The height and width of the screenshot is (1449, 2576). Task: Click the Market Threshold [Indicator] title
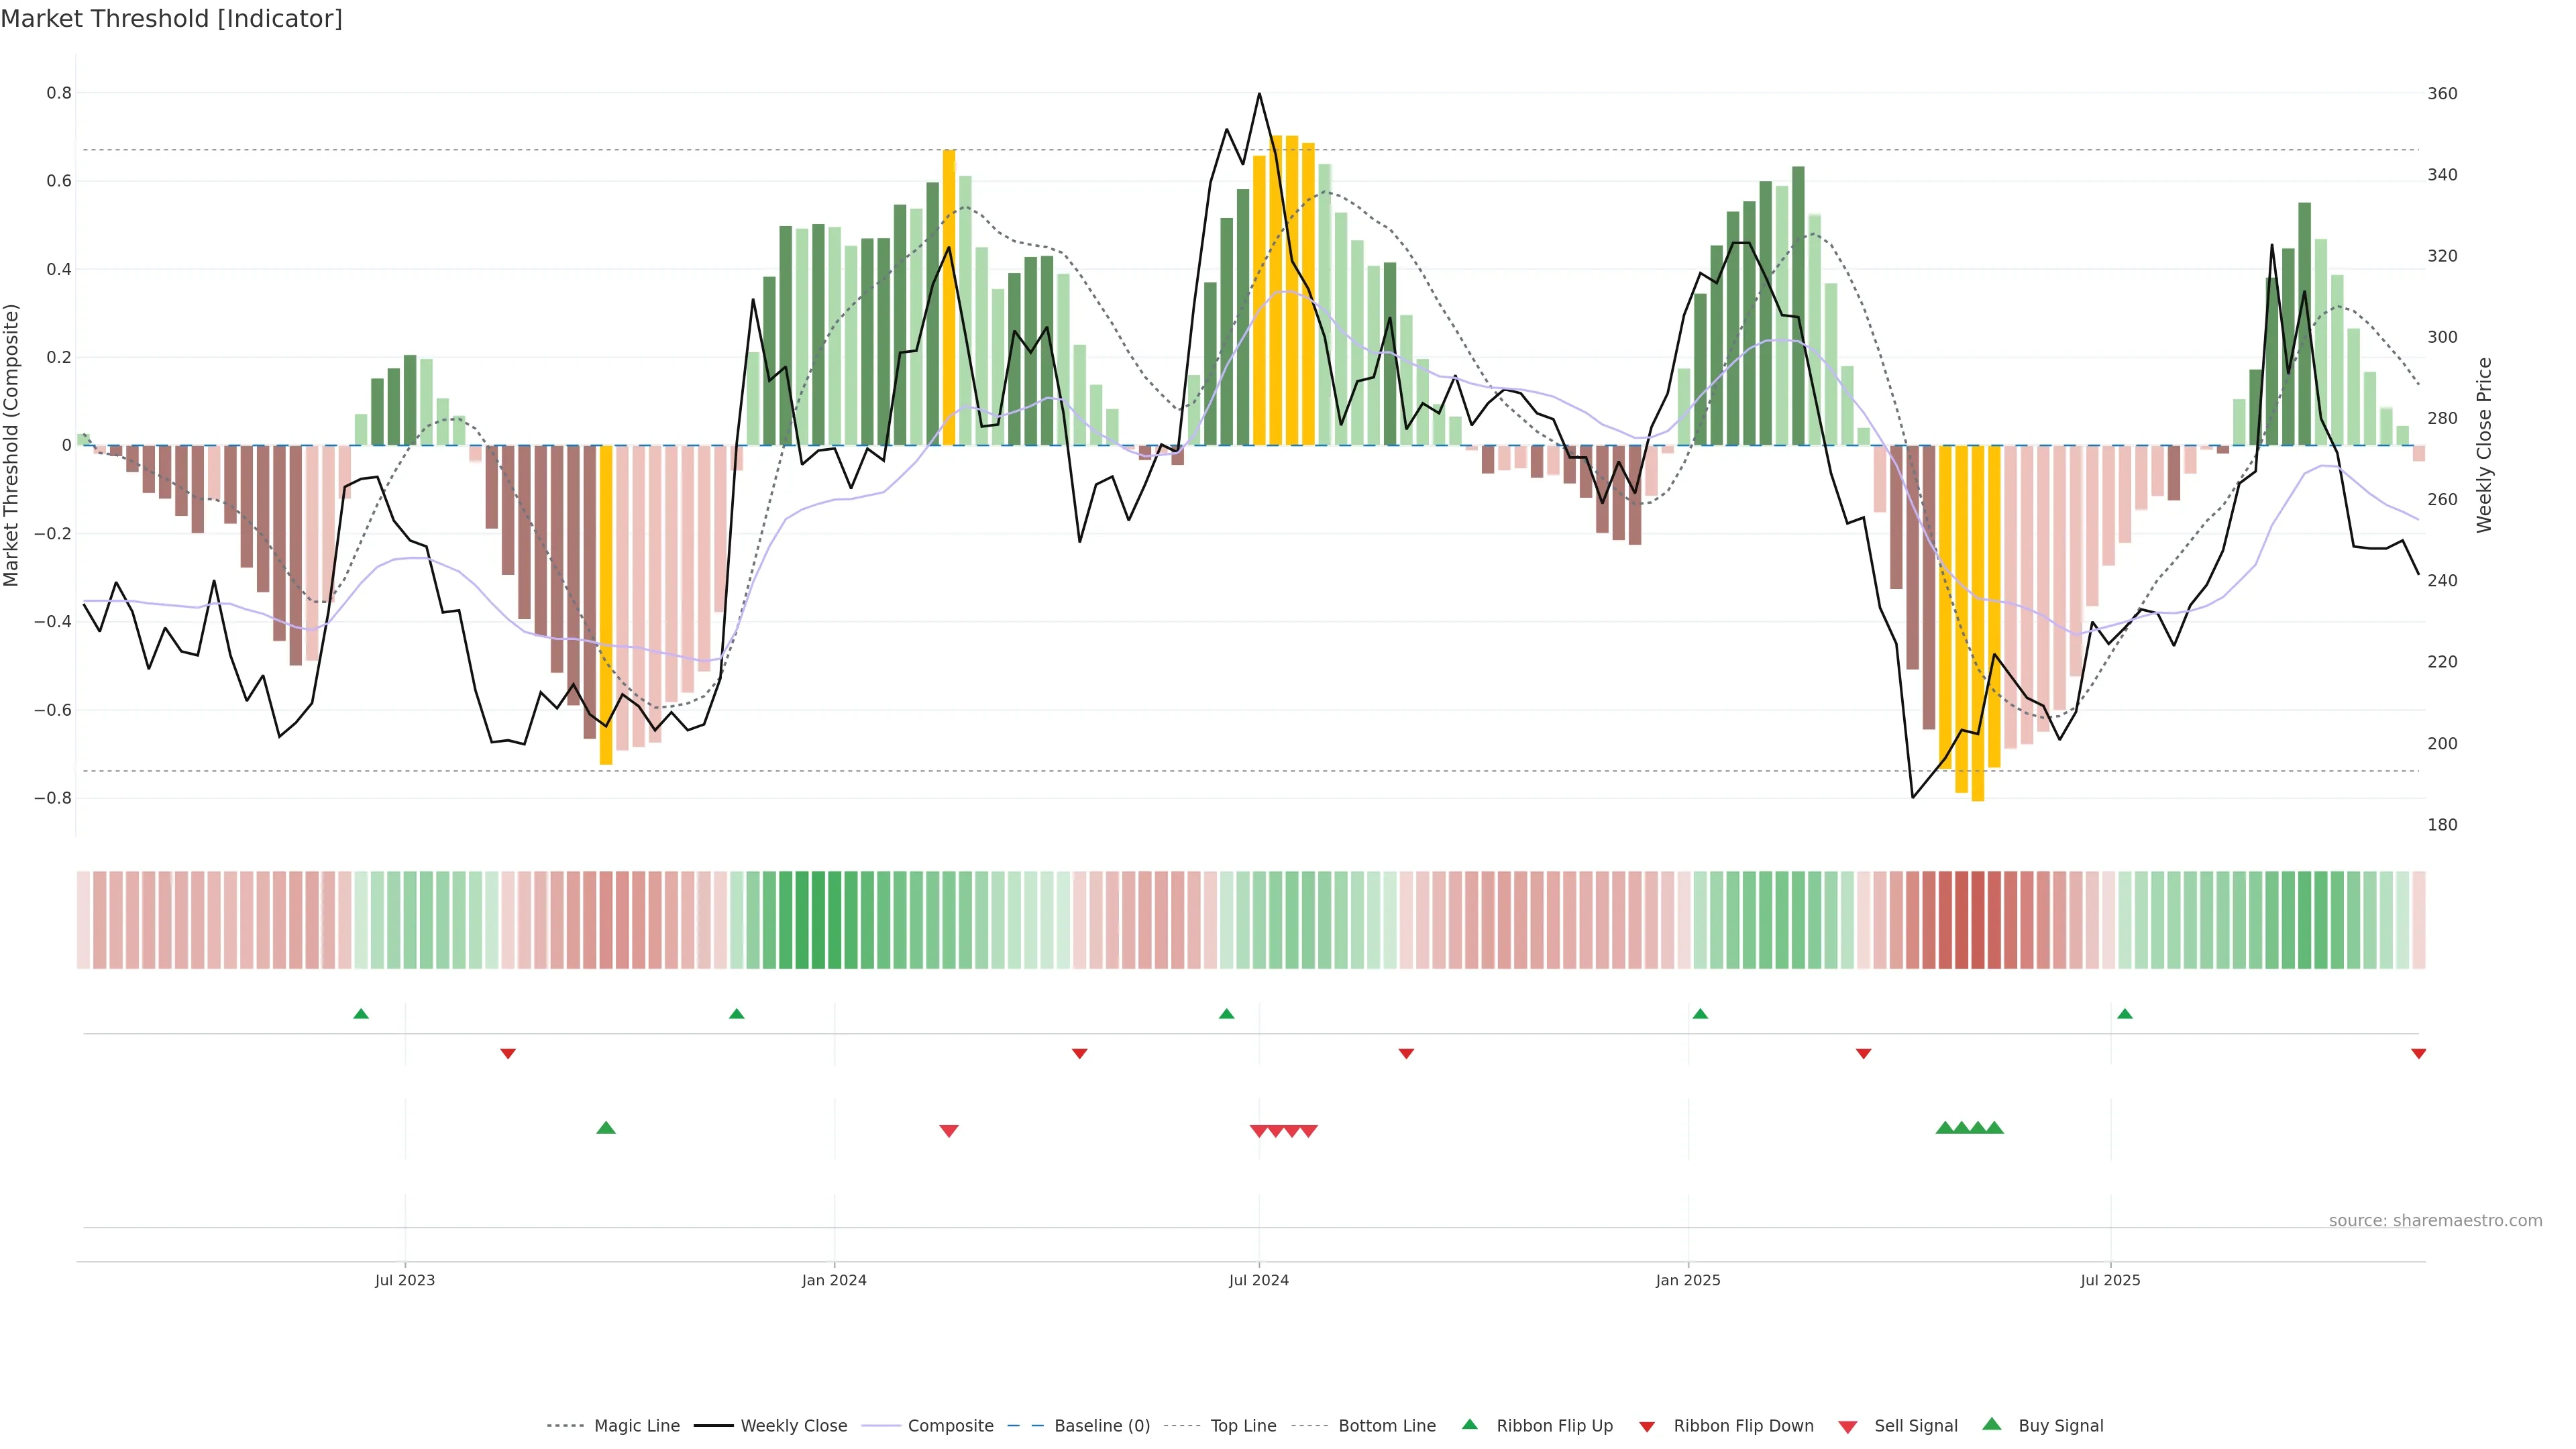[171, 19]
